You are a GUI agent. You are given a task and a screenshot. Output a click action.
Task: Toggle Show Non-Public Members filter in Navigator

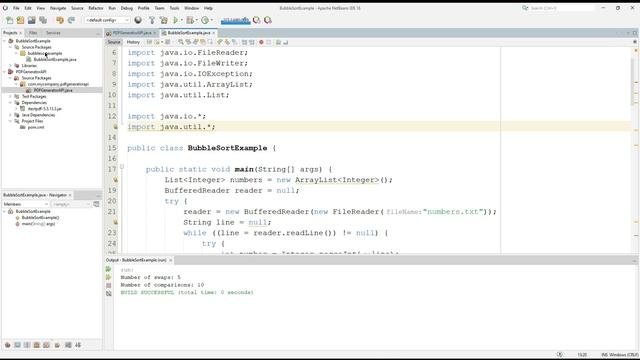[x=37, y=345]
